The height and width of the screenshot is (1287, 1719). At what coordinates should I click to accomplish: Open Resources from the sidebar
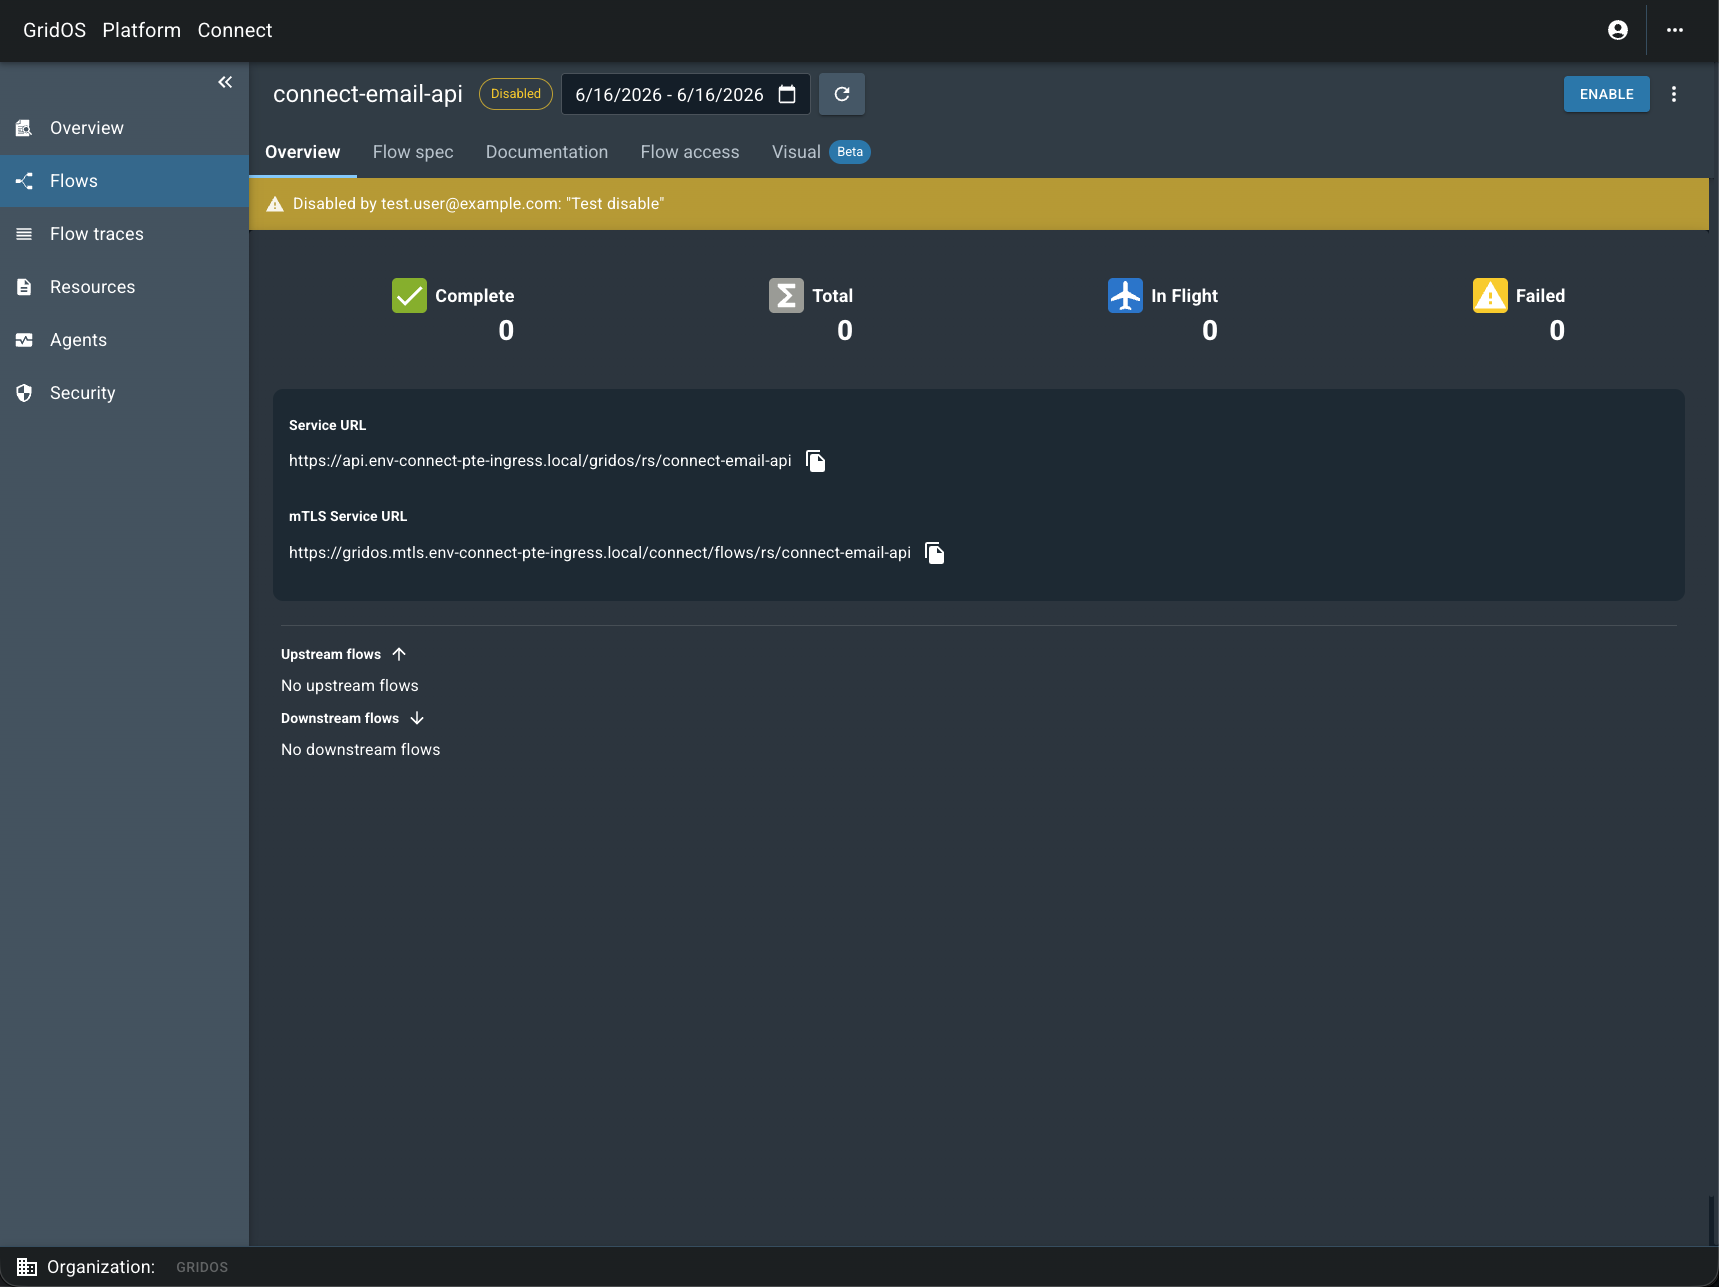pyautogui.click(x=124, y=287)
